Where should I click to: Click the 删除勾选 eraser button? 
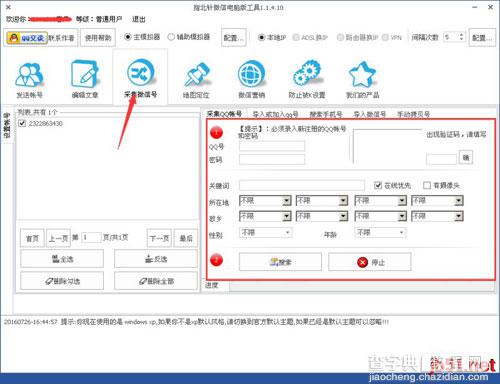62,281
